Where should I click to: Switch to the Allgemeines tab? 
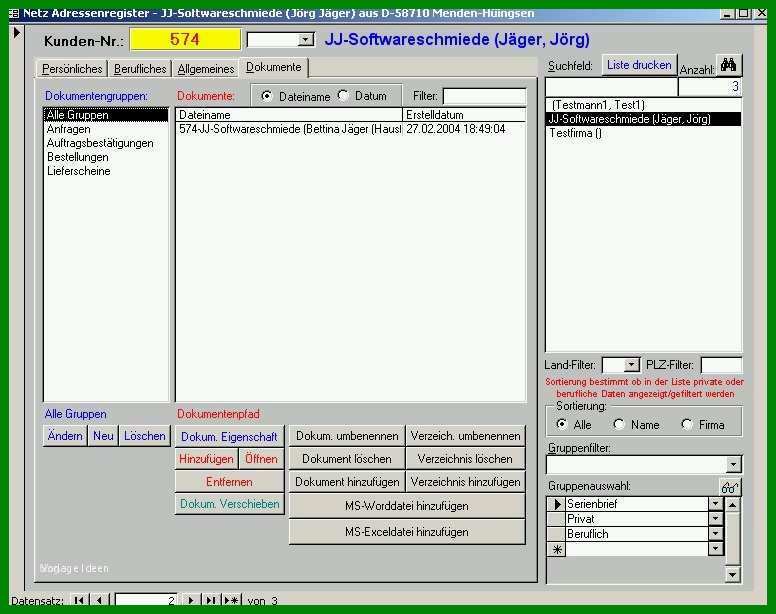tap(206, 69)
